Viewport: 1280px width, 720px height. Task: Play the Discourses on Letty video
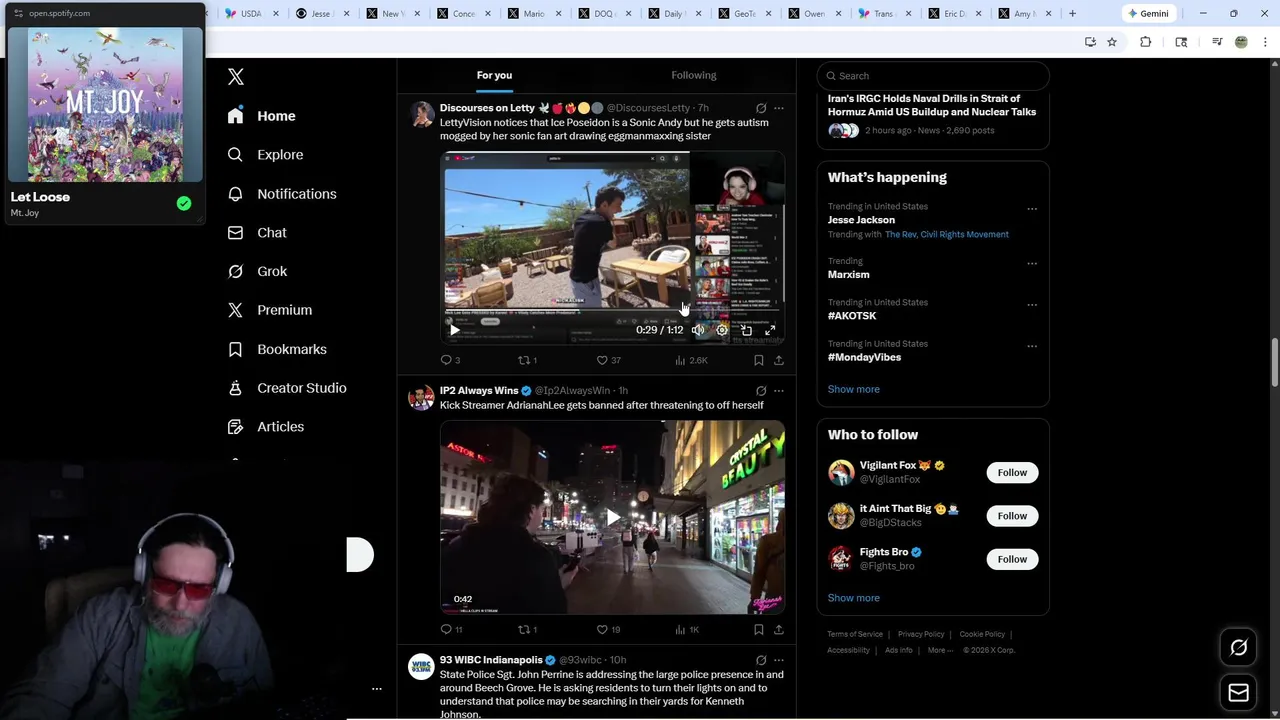tap(455, 330)
